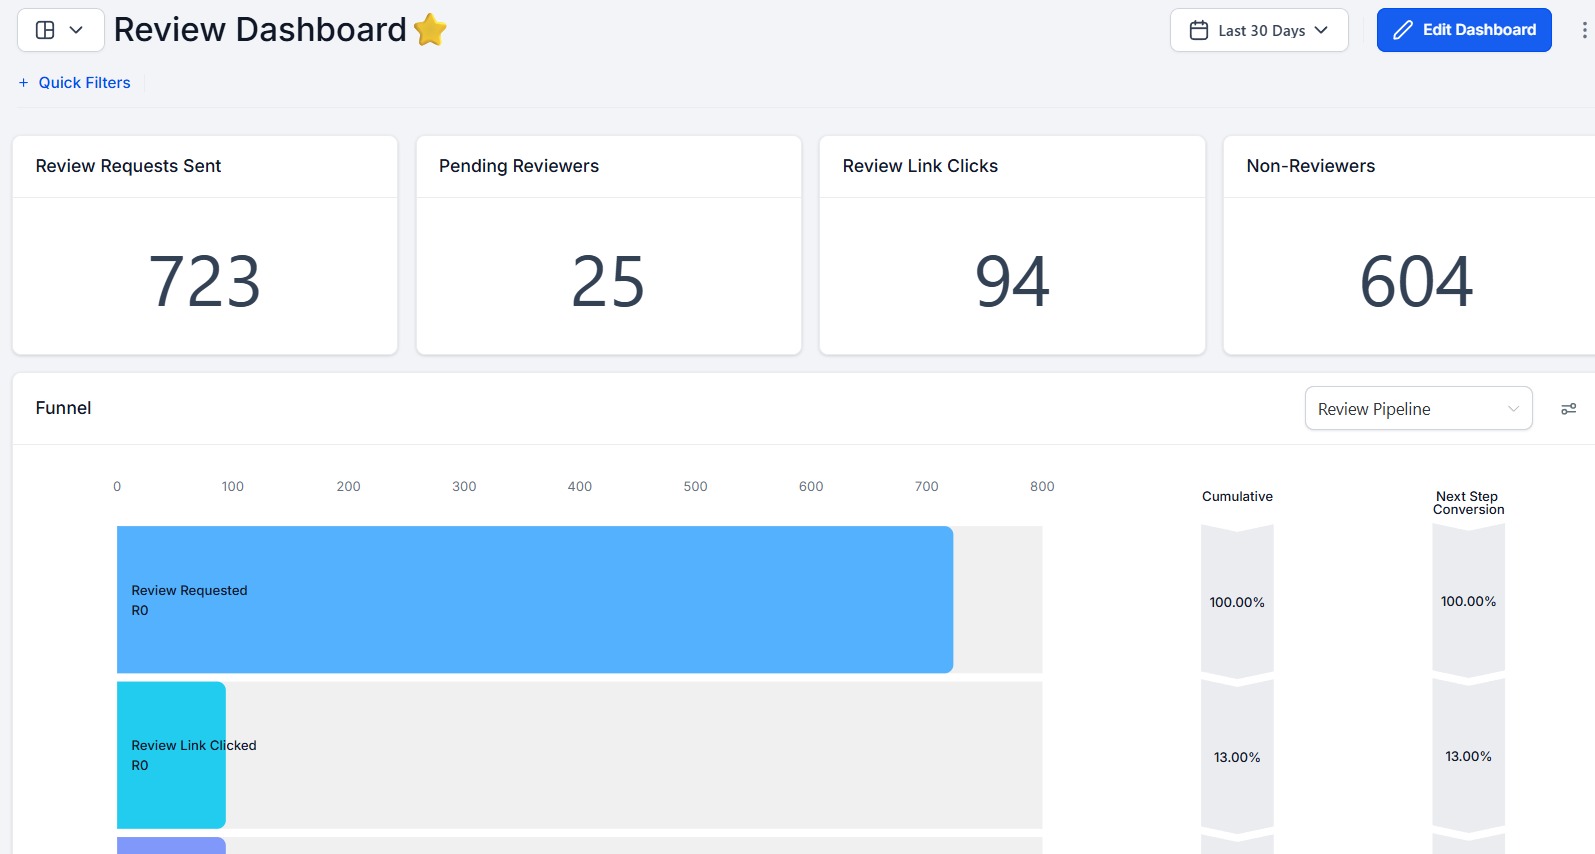Click the calendar icon in the date range button
The width and height of the screenshot is (1595, 854).
click(x=1198, y=30)
